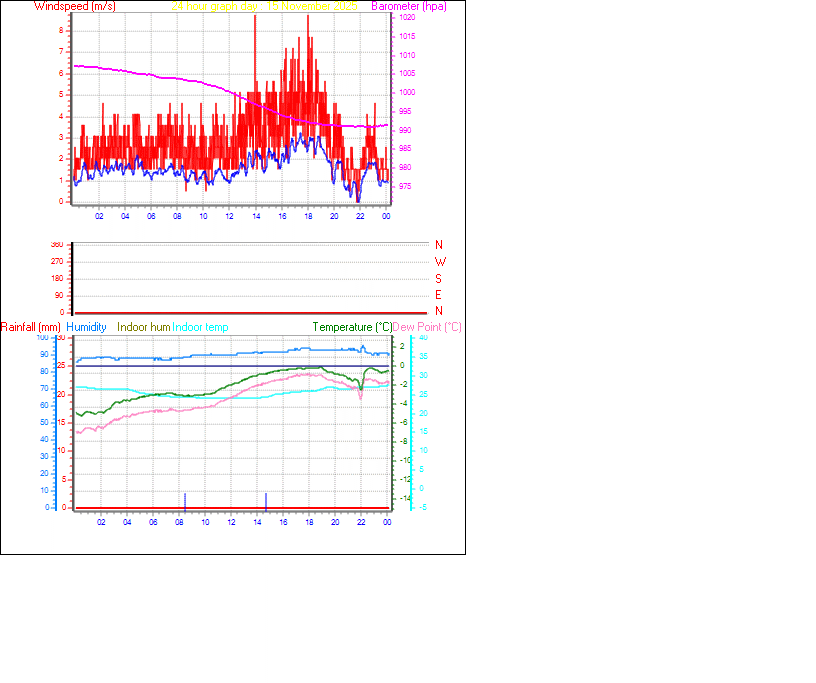Toggle the Windspeed (m/s) series label
Screen dimensions: 816x683
[x=76, y=6]
